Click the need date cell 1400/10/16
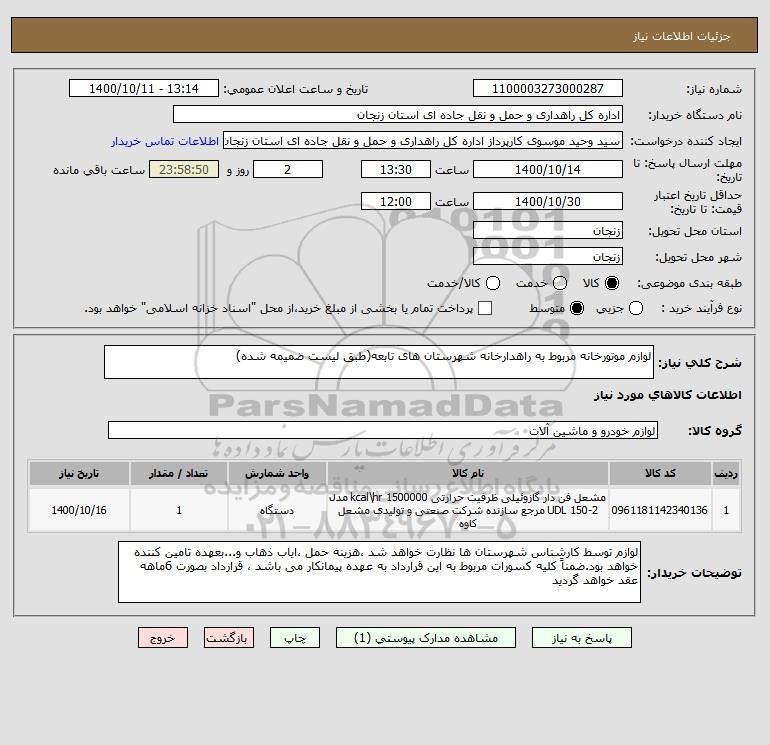Viewport: 770px width, 745px height. [79, 510]
